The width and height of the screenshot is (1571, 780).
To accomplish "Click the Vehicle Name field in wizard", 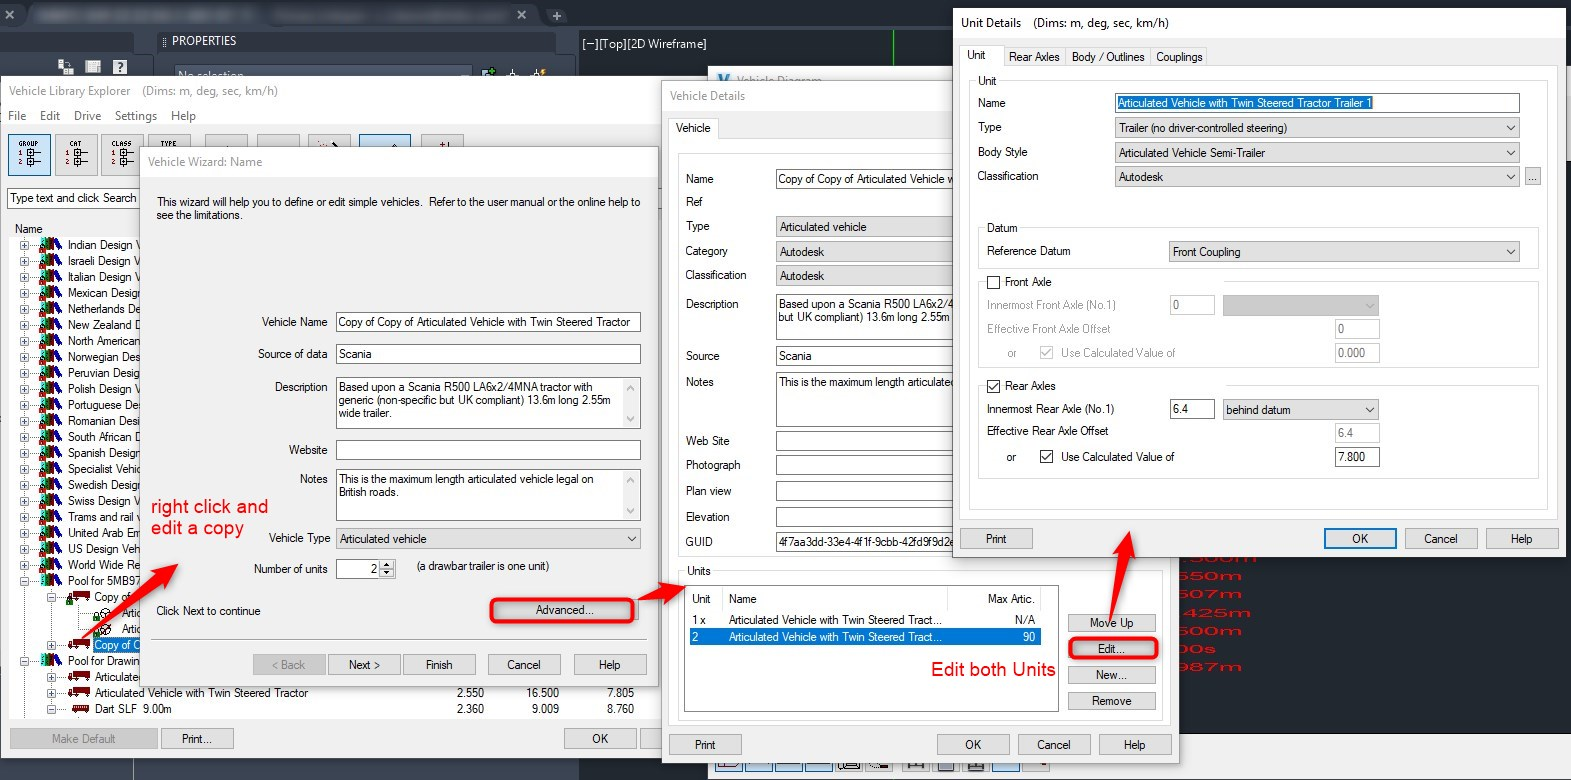I will click(x=488, y=322).
